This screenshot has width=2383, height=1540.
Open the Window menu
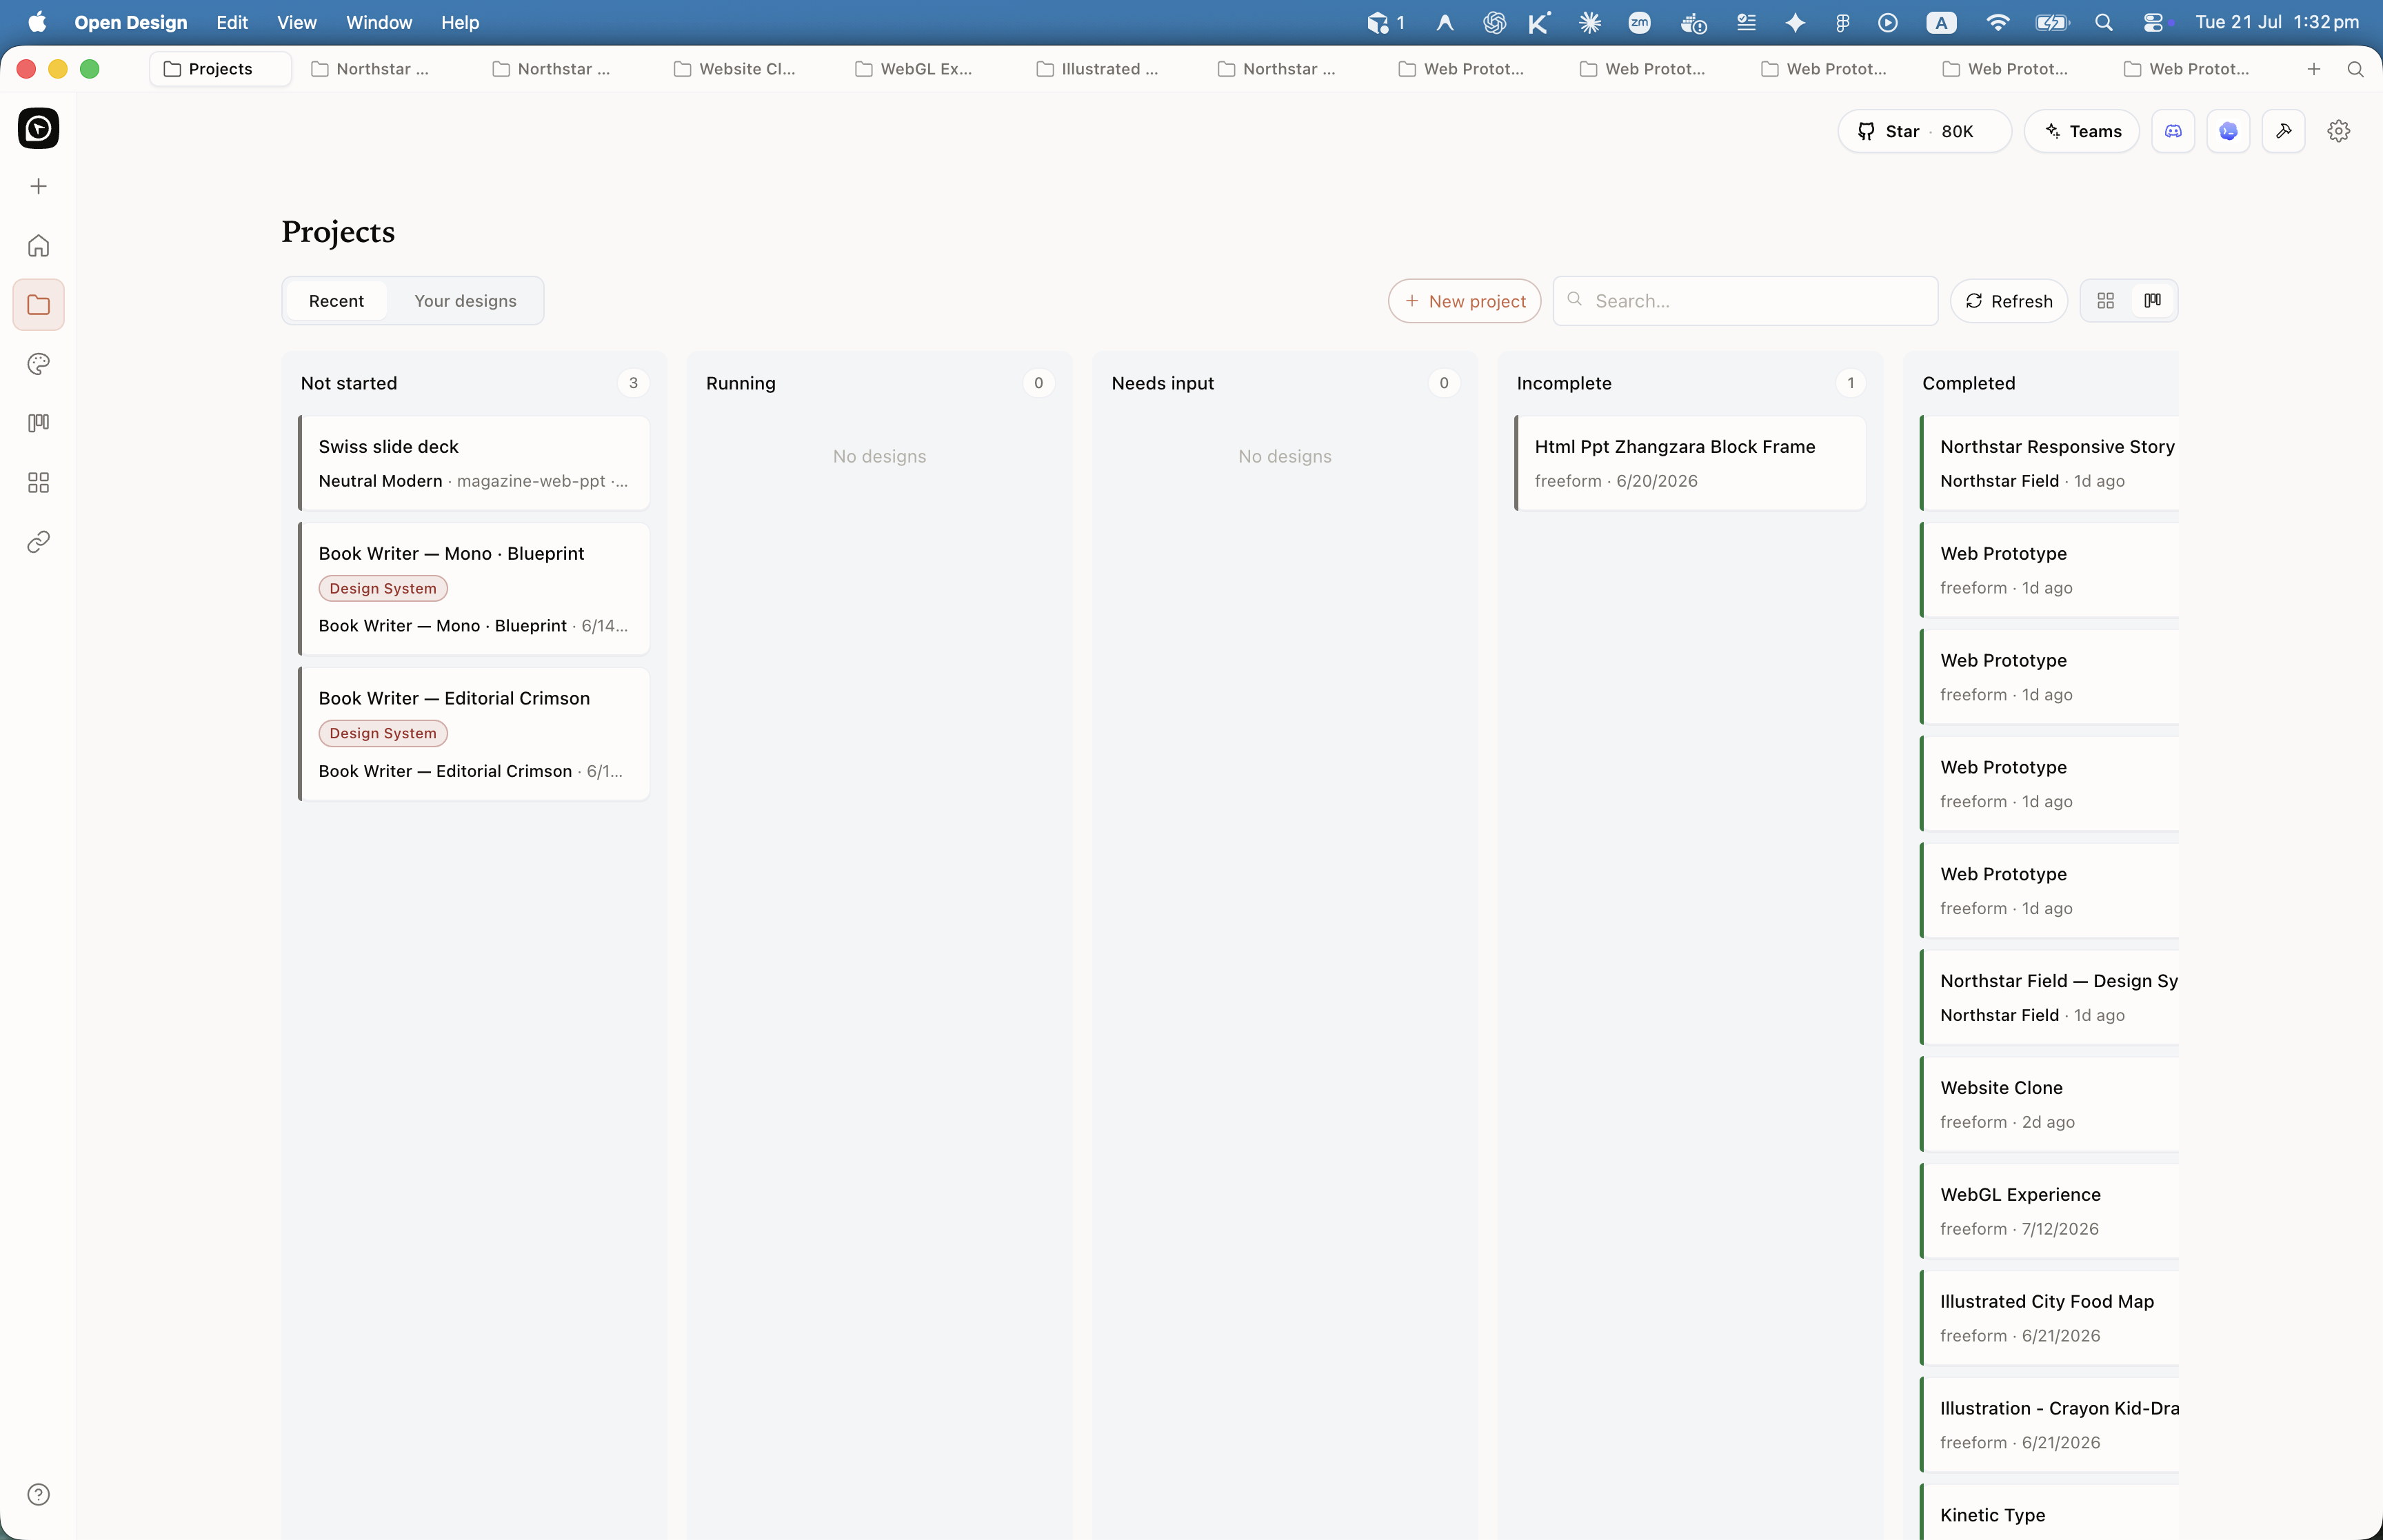click(x=379, y=22)
